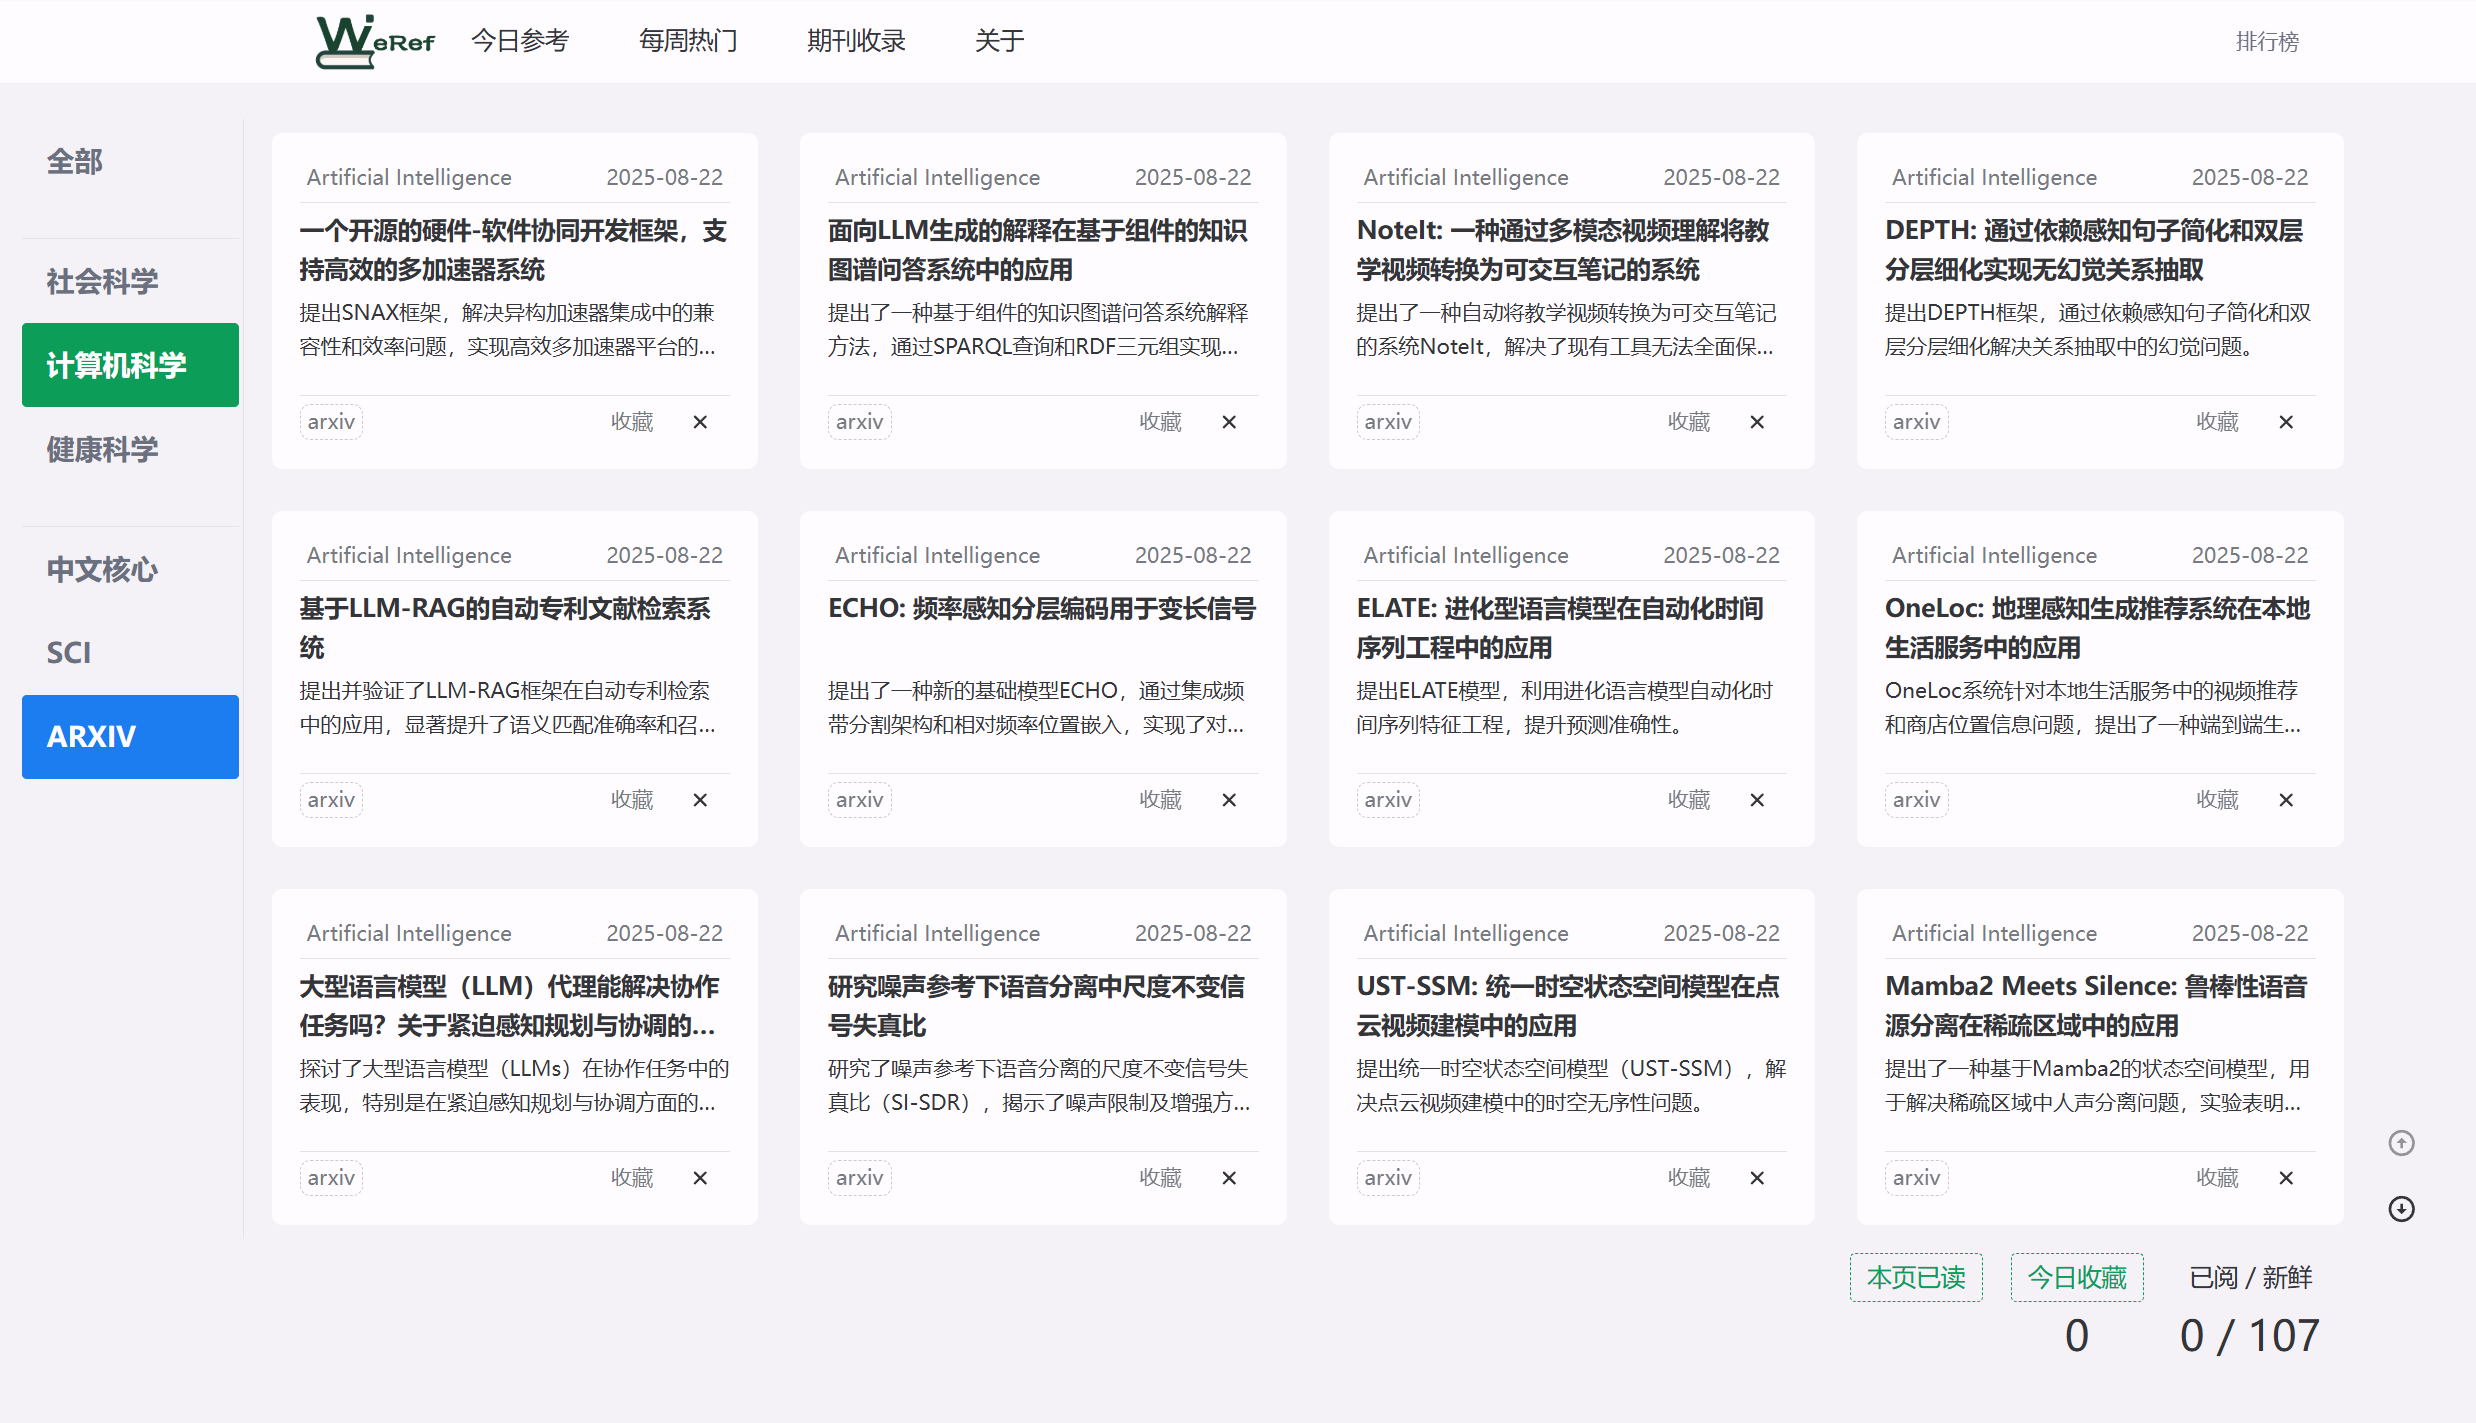Dismiss the ECHO paper card with X

1229,800
